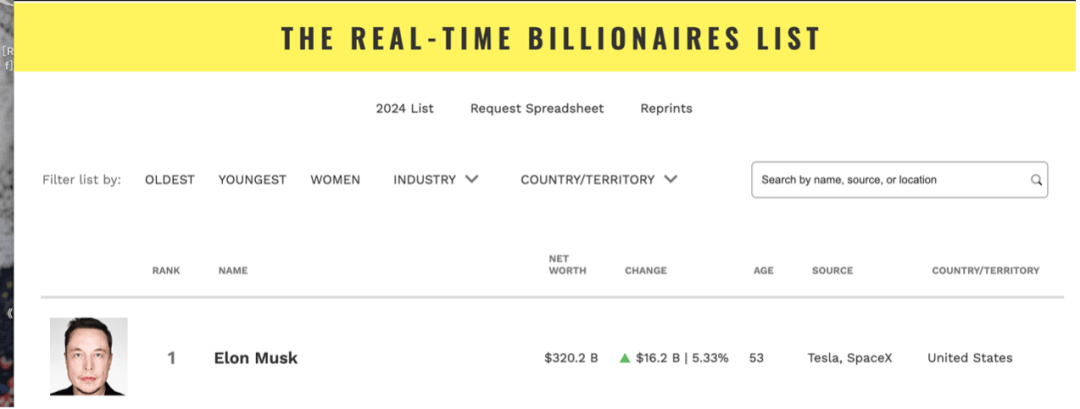Sort by the Rank column header
The image size is (1080, 409).
pyautogui.click(x=165, y=271)
